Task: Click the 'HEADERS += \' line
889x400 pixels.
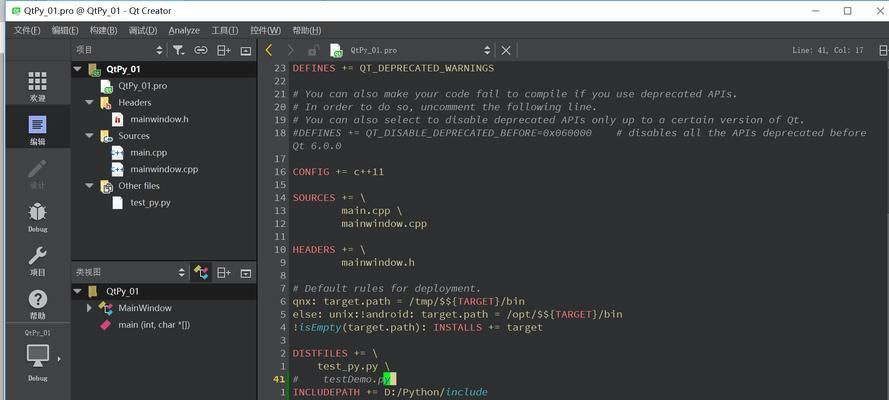Action: 329,250
